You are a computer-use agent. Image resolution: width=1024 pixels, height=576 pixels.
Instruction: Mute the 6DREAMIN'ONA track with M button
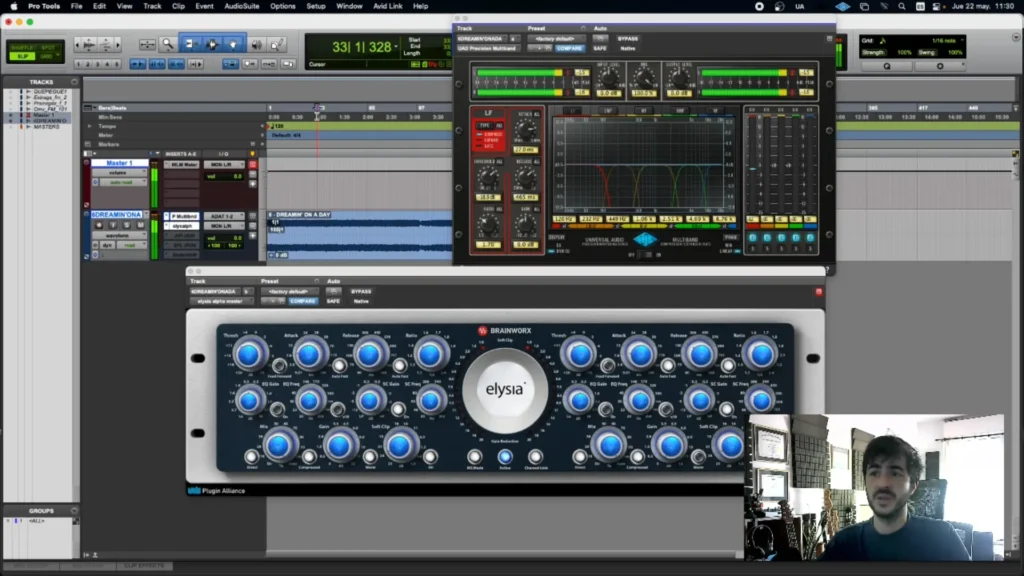pos(140,225)
